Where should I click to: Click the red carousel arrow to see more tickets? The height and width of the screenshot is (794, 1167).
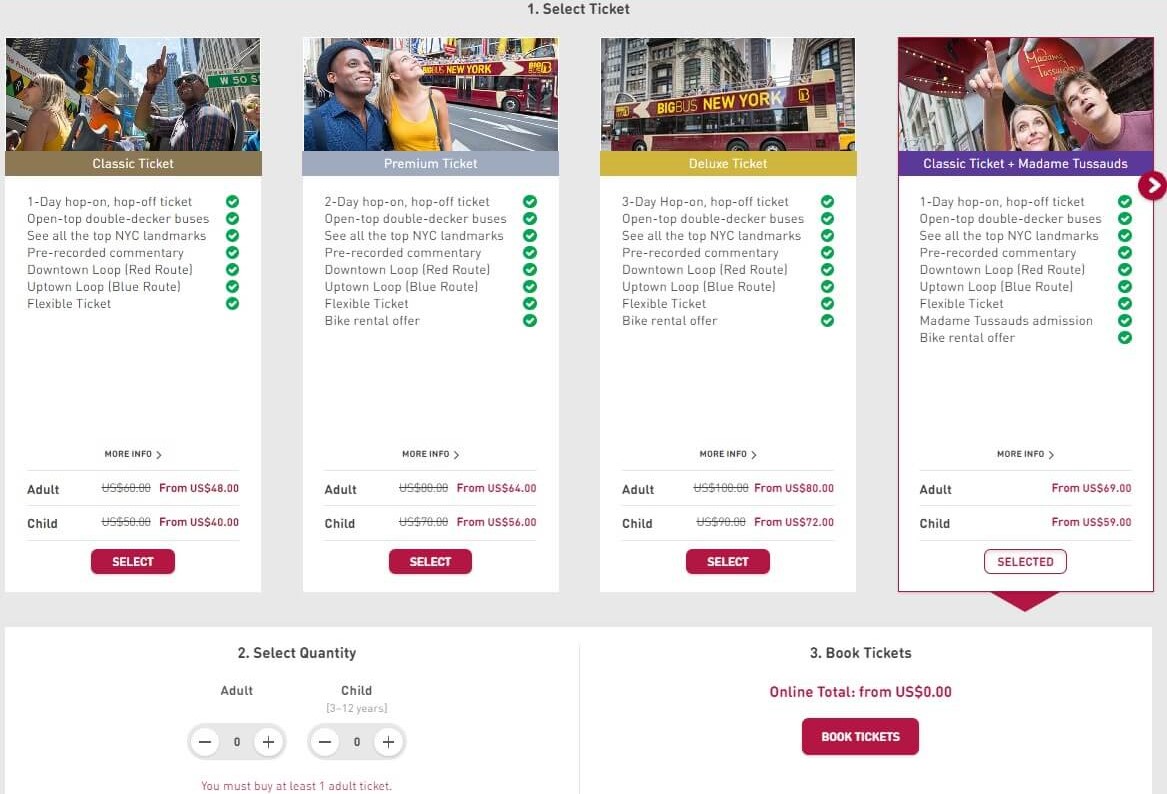pyautogui.click(x=1152, y=186)
